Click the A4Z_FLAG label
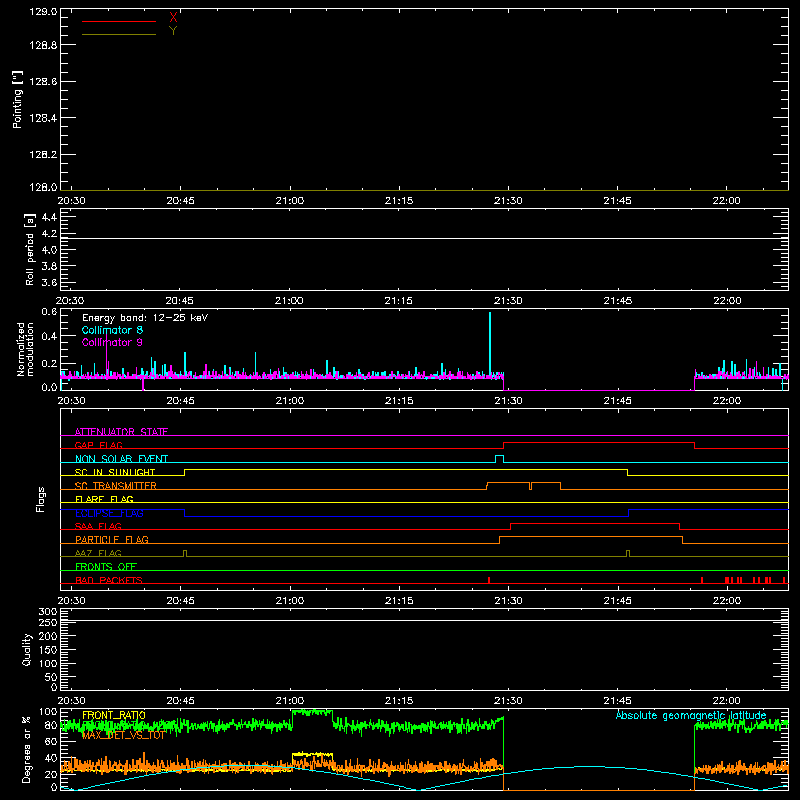800x800 pixels. (98, 553)
